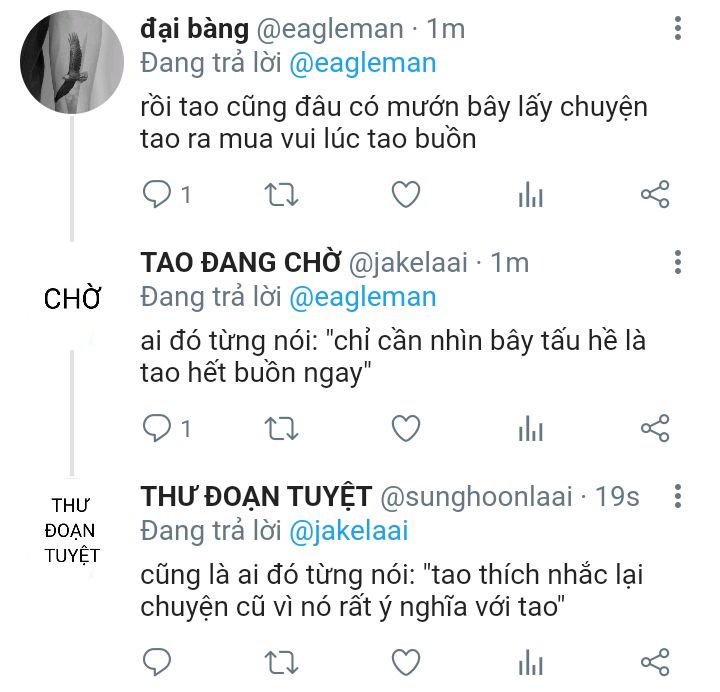Retweet the tweet from @jakelaai

click(x=281, y=428)
